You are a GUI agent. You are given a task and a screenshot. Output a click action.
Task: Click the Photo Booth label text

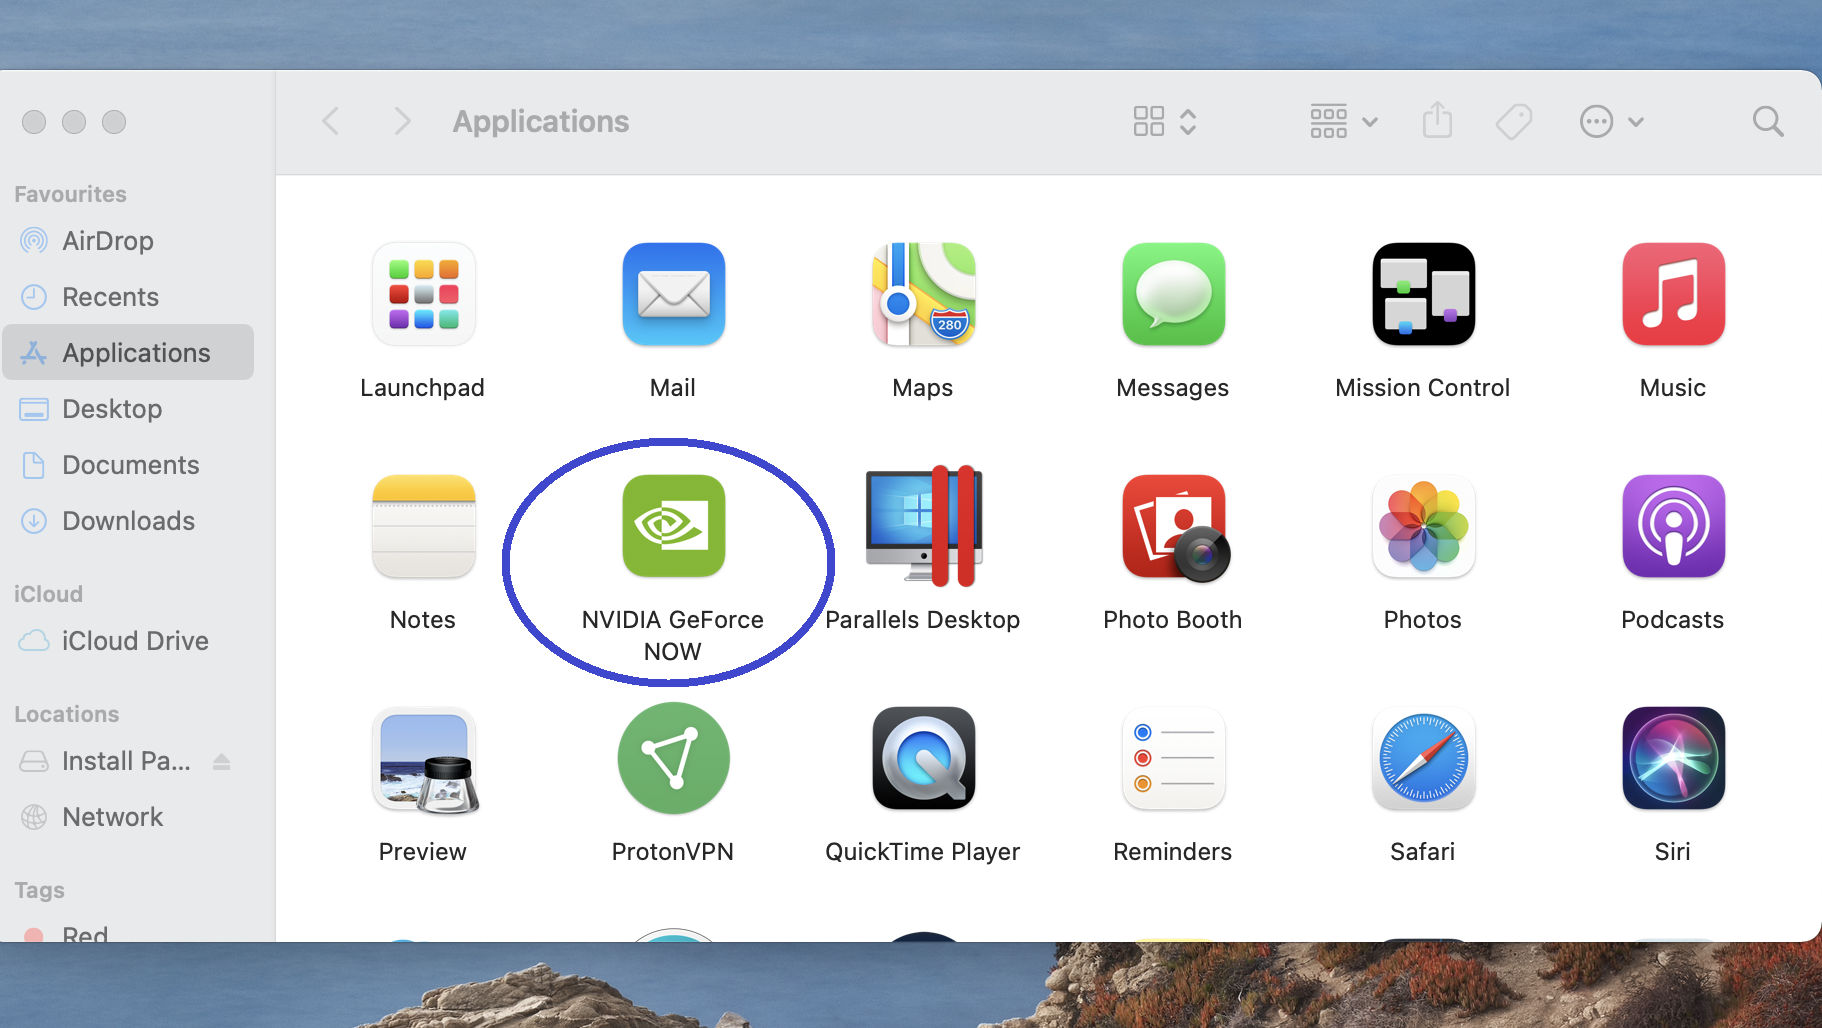1173,620
